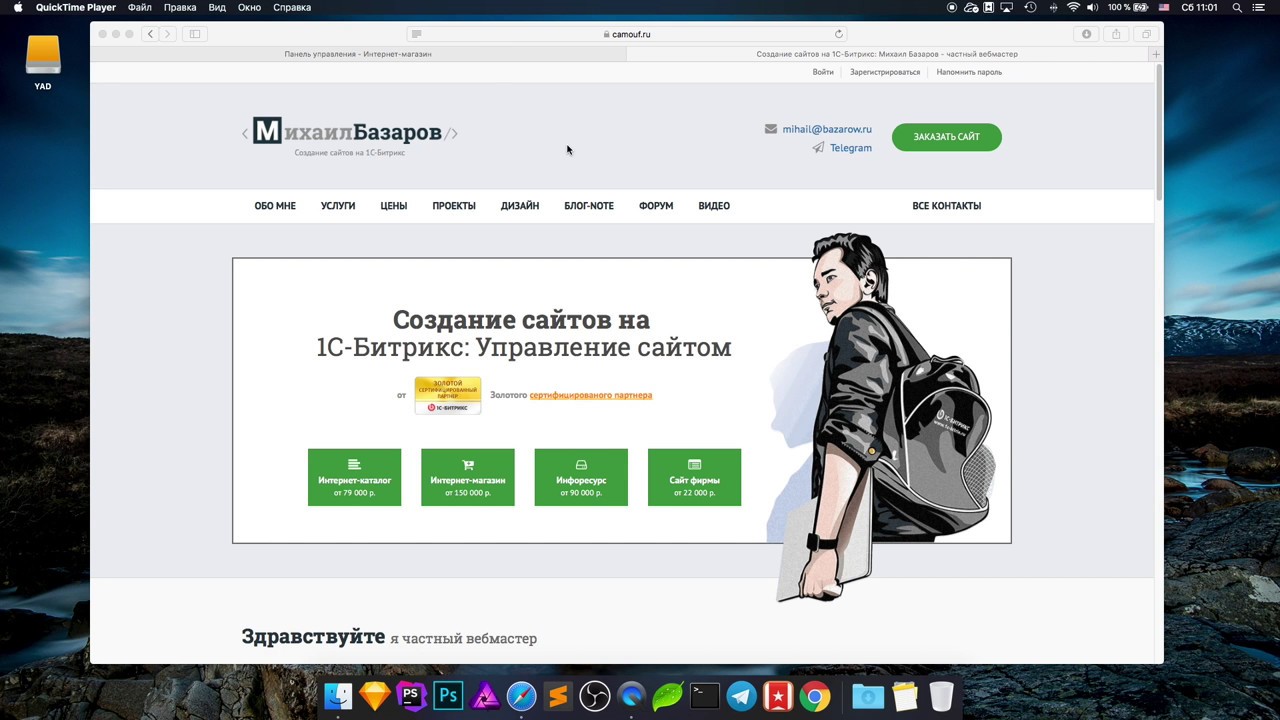Open the Telegram contact link
Viewport: 1280px width, 720px height.
tap(851, 148)
